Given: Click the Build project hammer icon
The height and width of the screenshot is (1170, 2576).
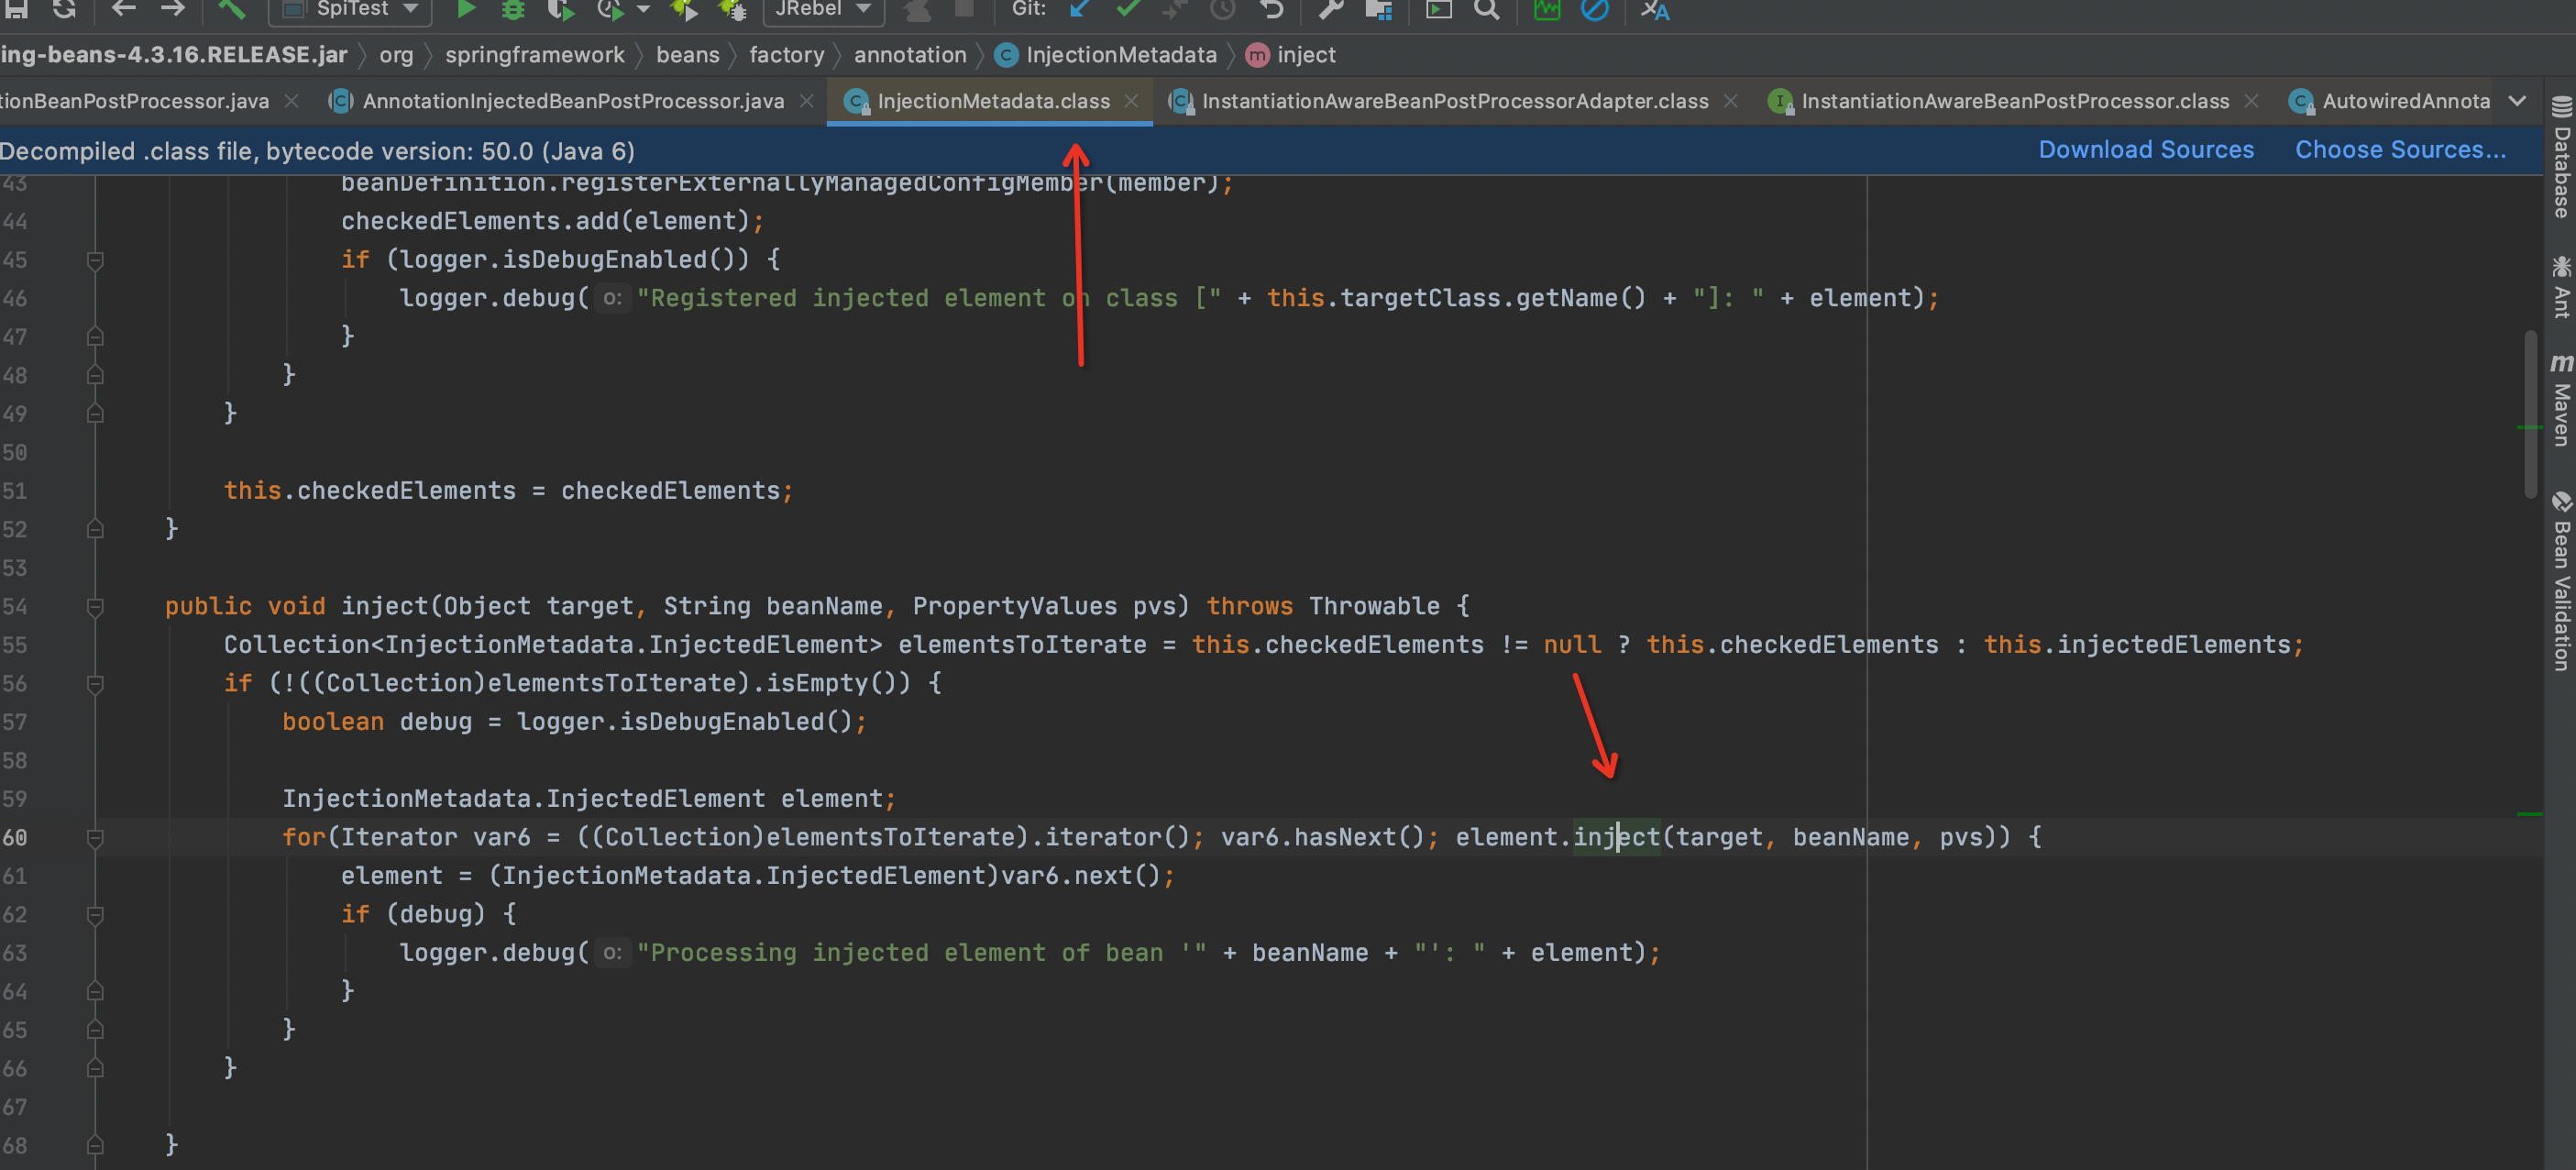Looking at the screenshot, I should click(x=231, y=9).
